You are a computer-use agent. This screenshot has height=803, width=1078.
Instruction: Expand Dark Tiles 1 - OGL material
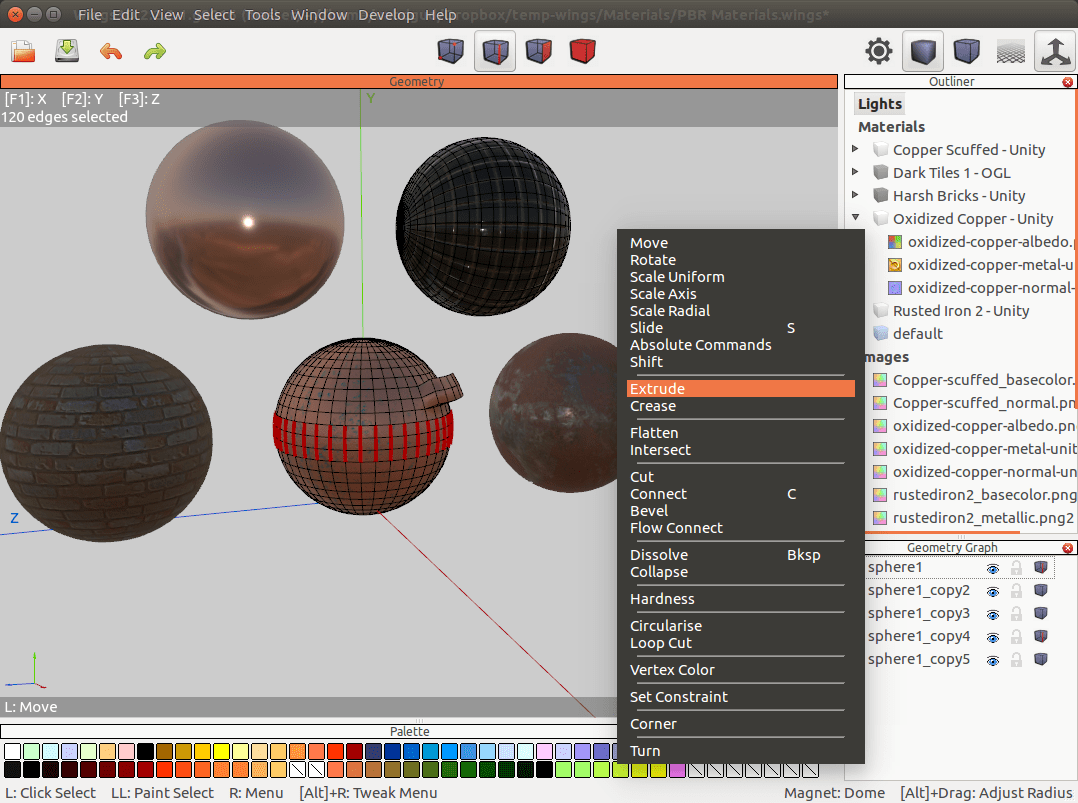click(x=855, y=172)
